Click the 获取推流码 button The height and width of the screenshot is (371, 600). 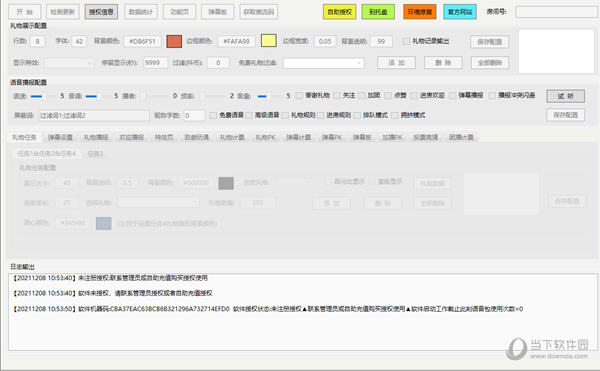coord(259,12)
